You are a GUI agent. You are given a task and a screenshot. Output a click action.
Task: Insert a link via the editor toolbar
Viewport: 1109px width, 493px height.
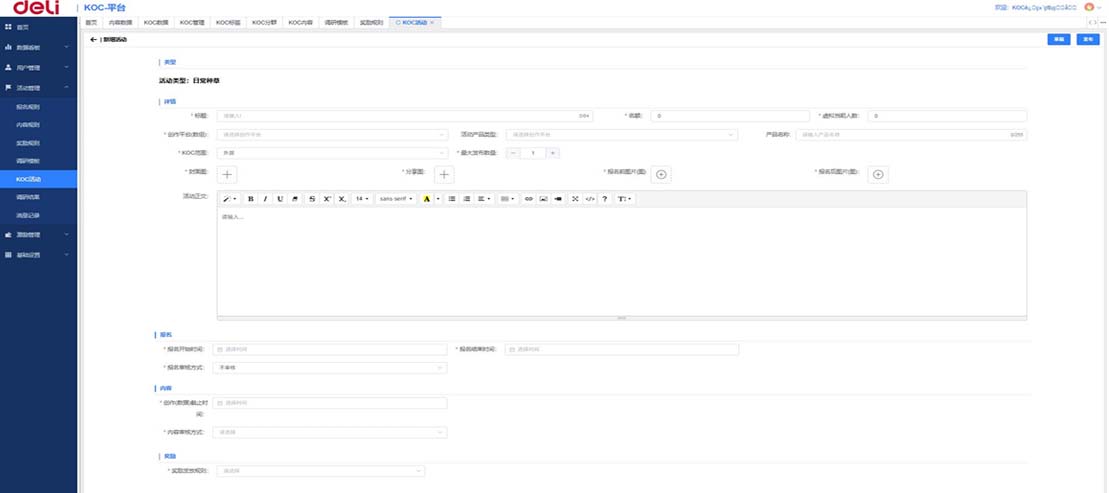pyautogui.click(x=529, y=199)
